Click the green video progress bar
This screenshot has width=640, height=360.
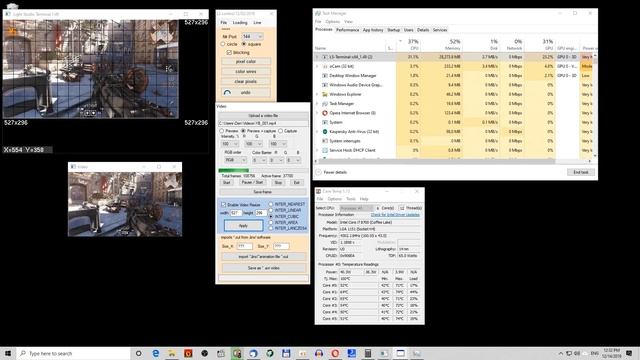click(233, 170)
